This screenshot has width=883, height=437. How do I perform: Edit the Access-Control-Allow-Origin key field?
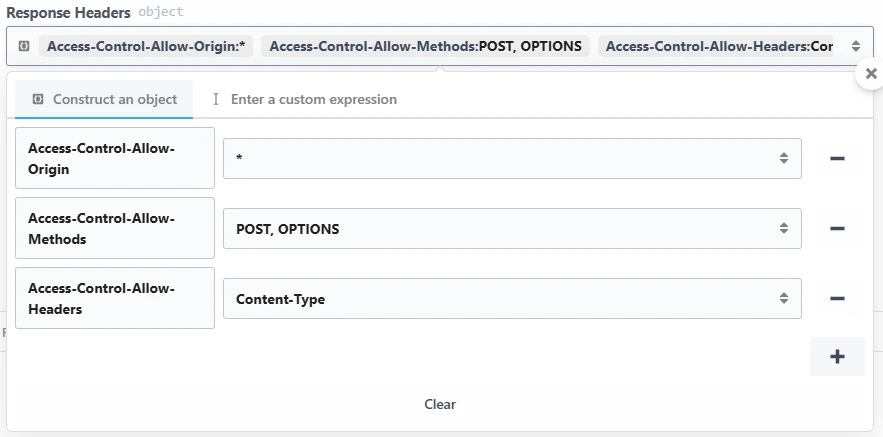pyautogui.click(x=114, y=158)
